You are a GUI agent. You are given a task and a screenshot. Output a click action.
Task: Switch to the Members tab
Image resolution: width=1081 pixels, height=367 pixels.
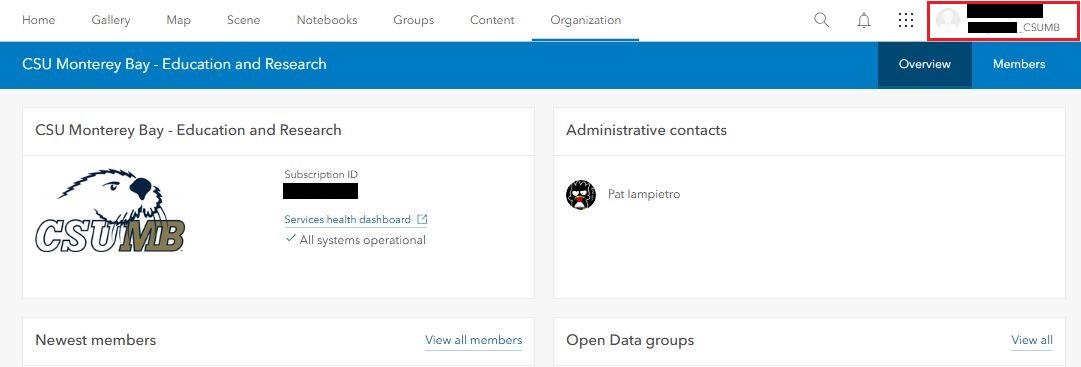click(1019, 64)
